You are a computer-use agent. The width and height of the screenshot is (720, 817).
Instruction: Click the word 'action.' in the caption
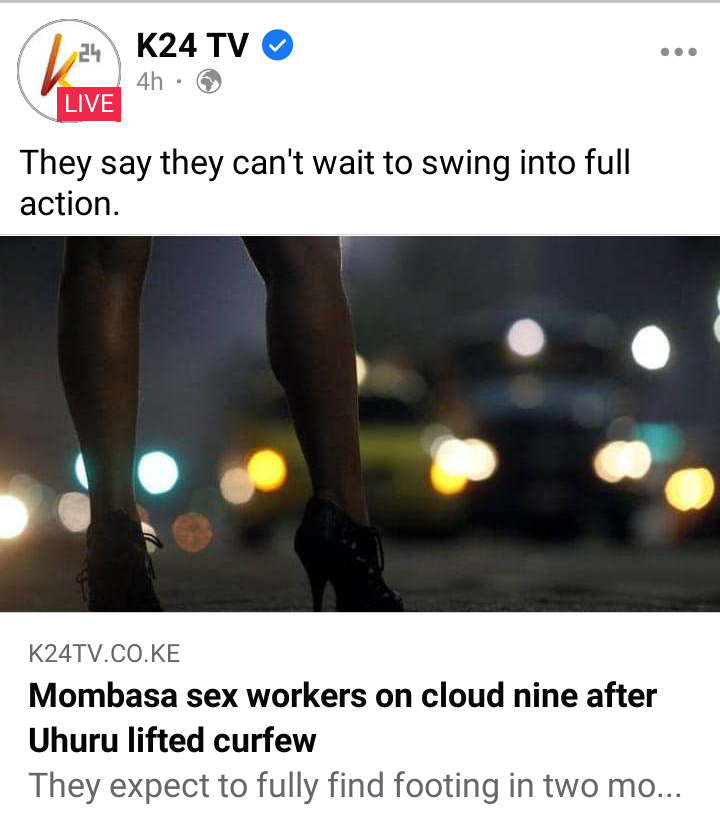[70, 203]
